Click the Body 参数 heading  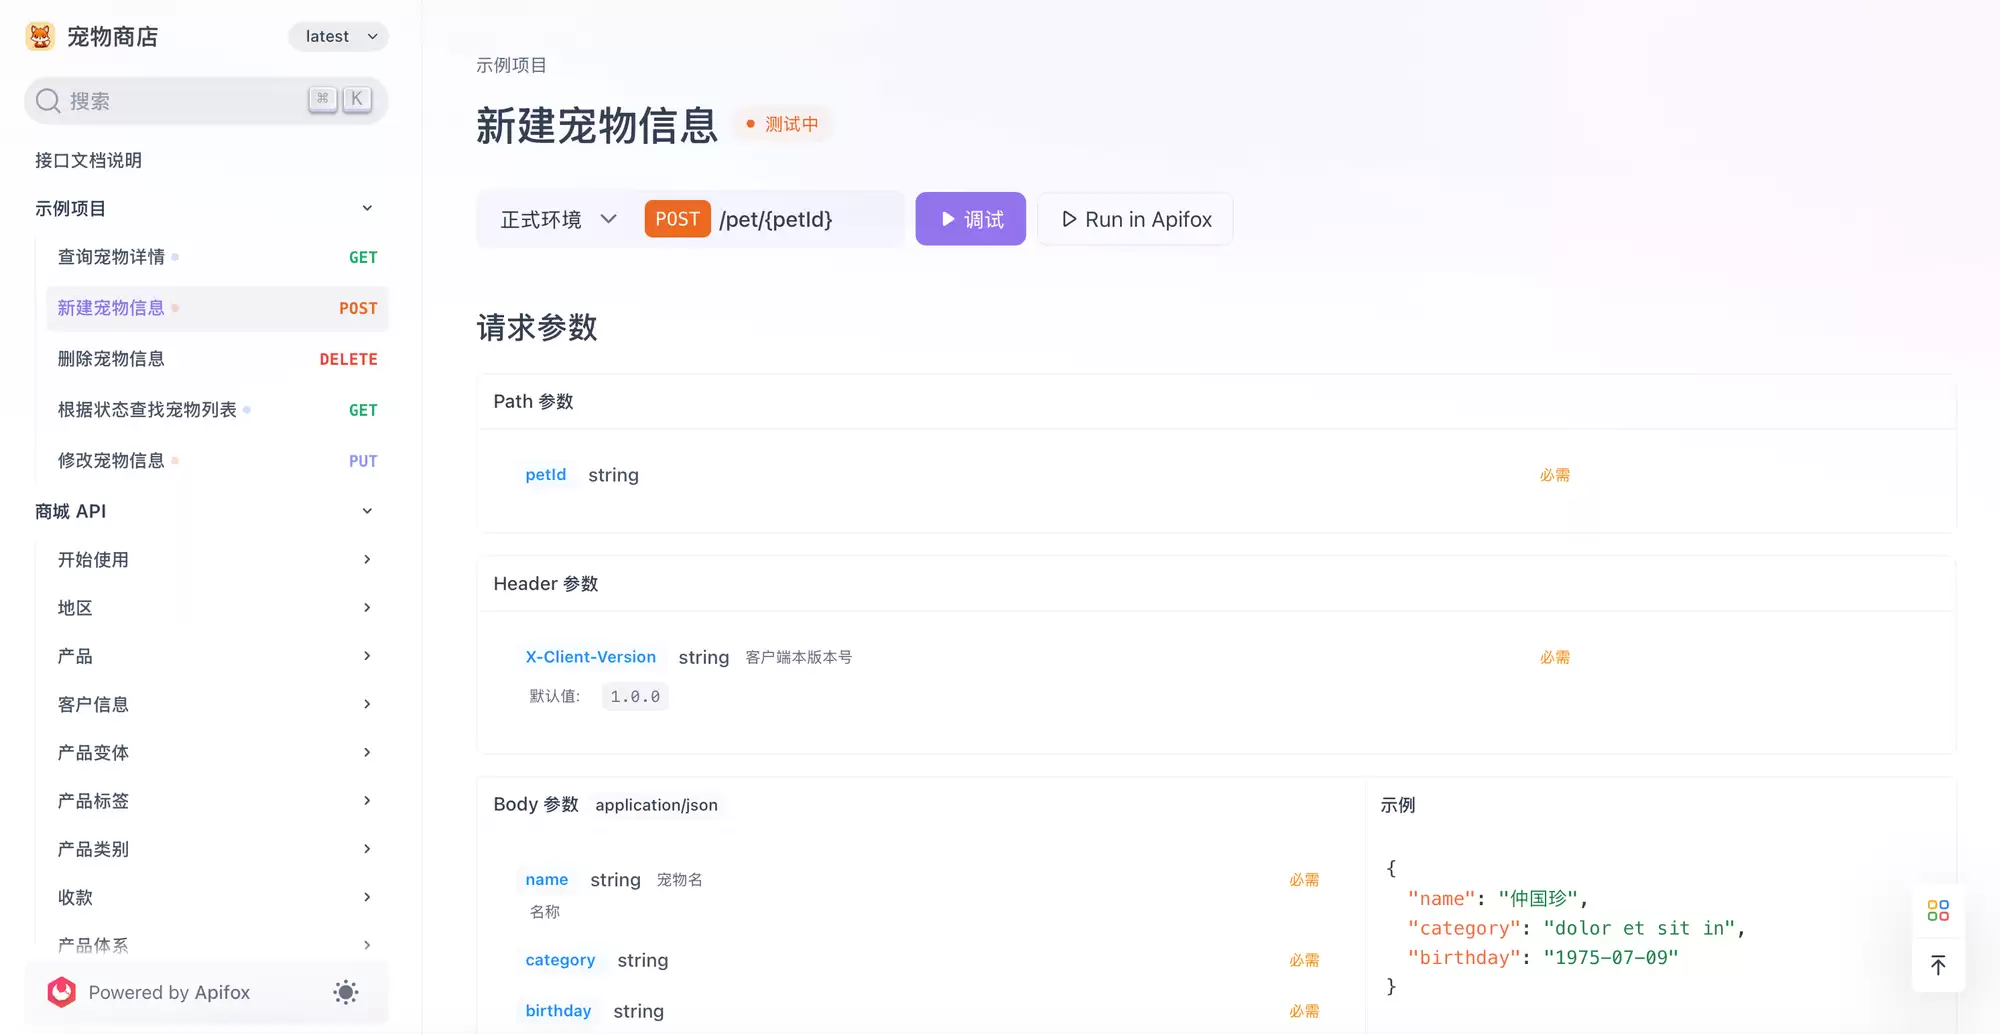click(536, 805)
